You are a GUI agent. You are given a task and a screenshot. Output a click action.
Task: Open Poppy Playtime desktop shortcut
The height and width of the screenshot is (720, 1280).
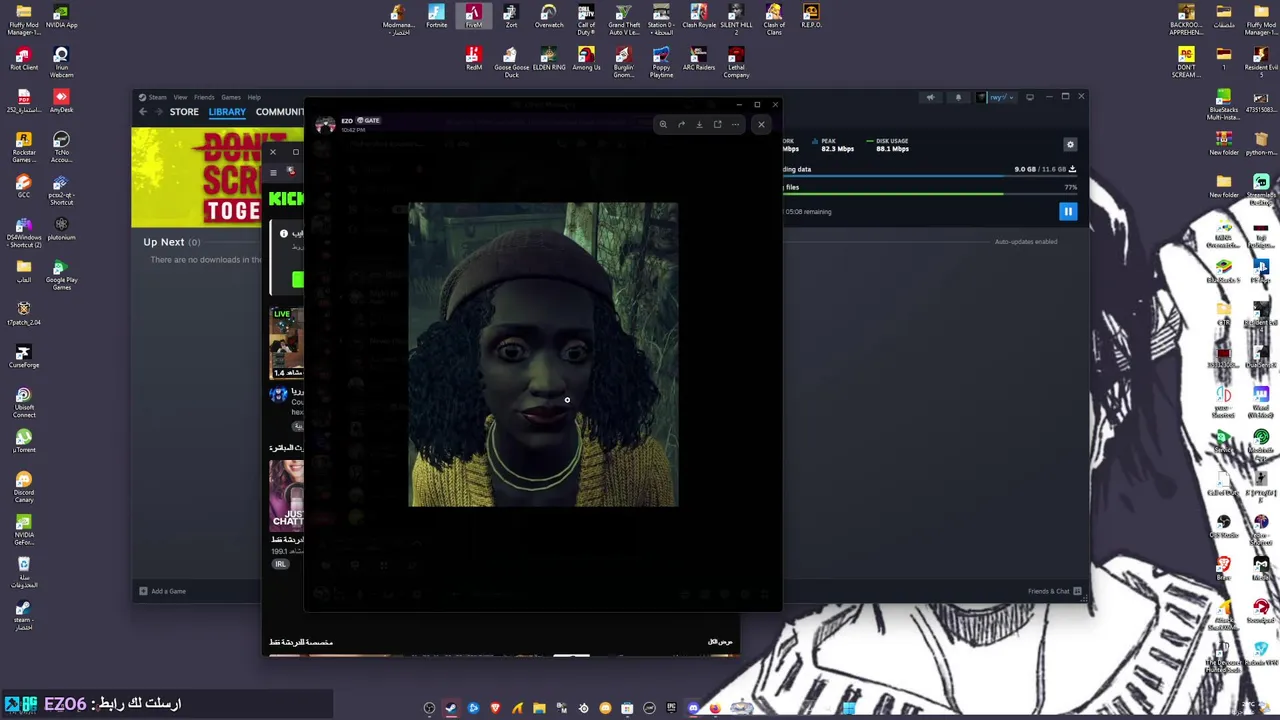661,63
